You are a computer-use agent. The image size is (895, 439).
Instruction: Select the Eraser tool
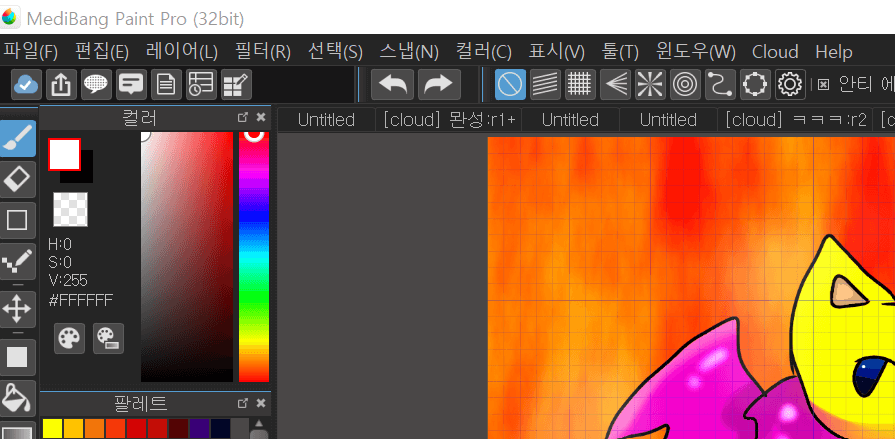17,180
